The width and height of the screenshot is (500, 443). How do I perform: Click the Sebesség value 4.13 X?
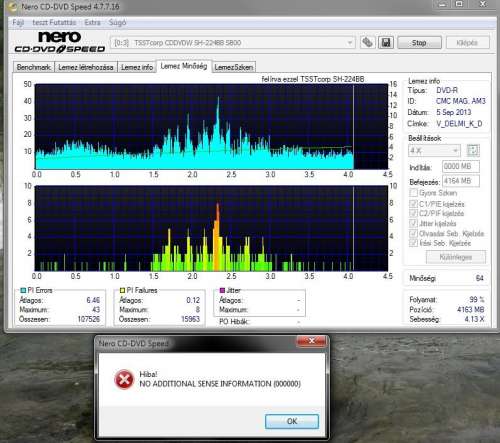pyautogui.click(x=474, y=319)
